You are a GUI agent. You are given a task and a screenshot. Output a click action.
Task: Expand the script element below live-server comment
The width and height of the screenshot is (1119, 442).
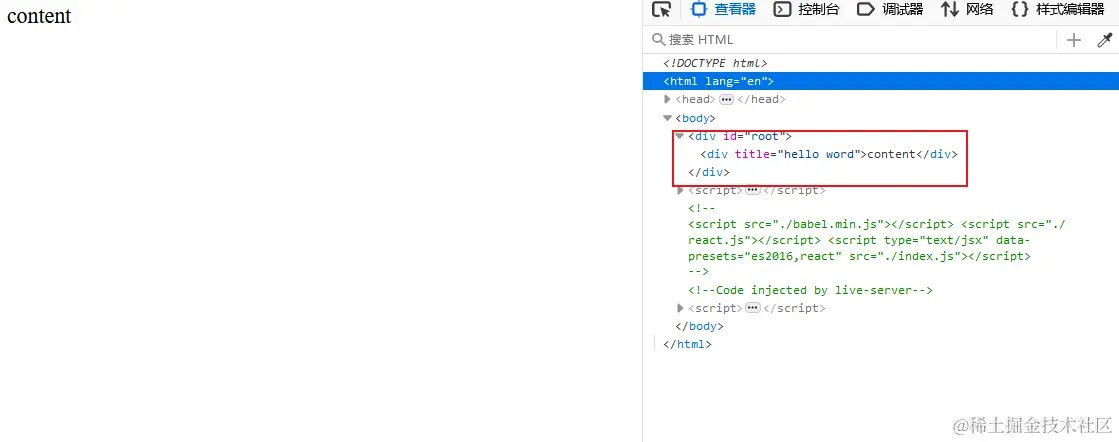[x=680, y=308]
